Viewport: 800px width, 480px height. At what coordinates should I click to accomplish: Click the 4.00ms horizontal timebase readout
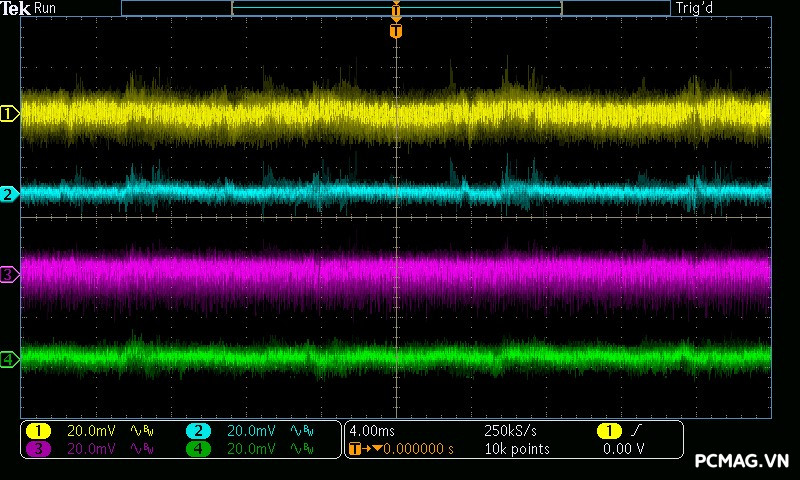[370, 431]
